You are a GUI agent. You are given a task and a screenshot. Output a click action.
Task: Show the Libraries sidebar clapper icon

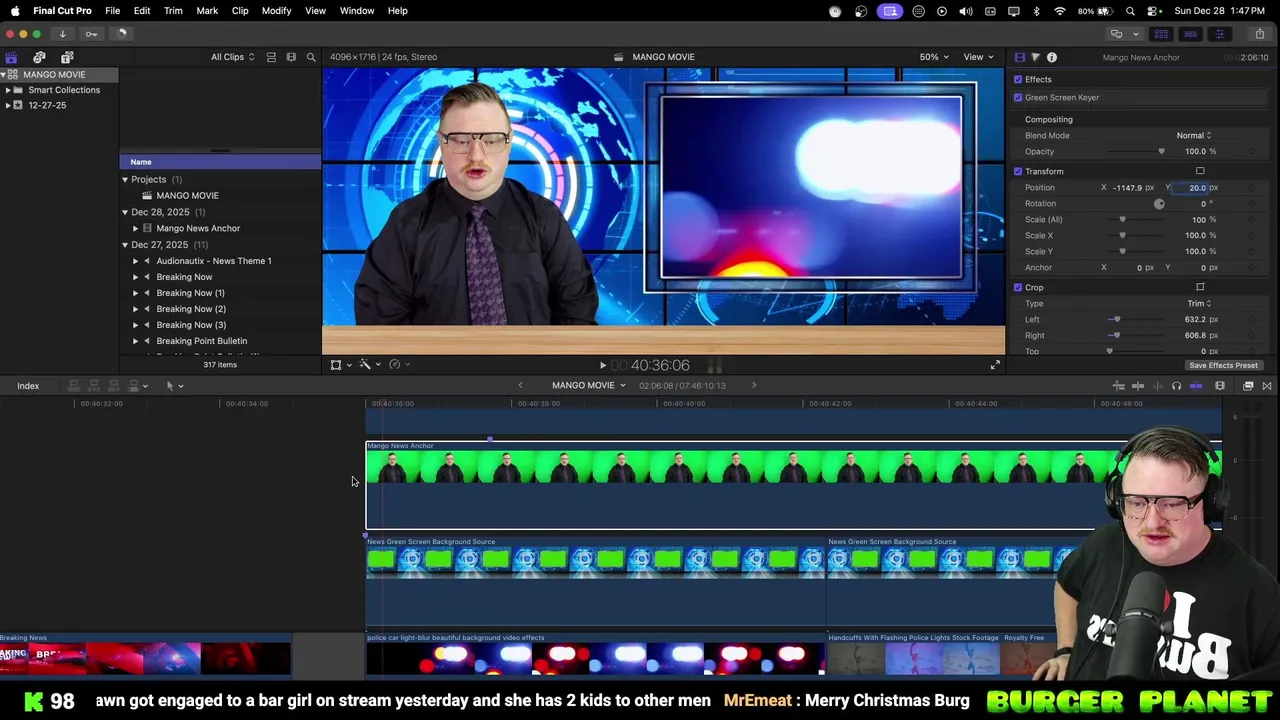(11, 57)
